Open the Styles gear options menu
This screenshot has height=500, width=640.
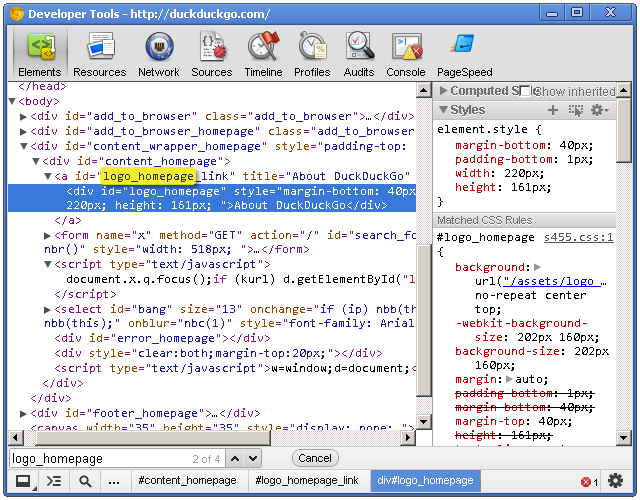[x=600, y=110]
